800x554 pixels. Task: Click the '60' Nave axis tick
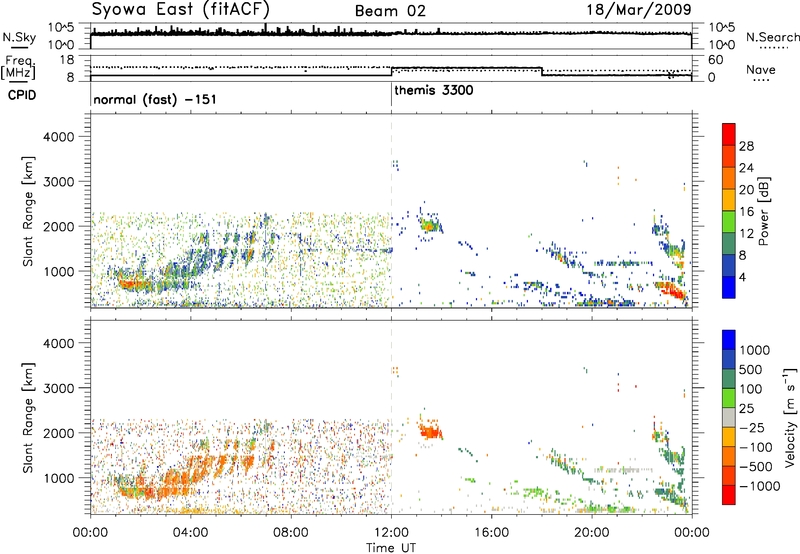[716, 60]
